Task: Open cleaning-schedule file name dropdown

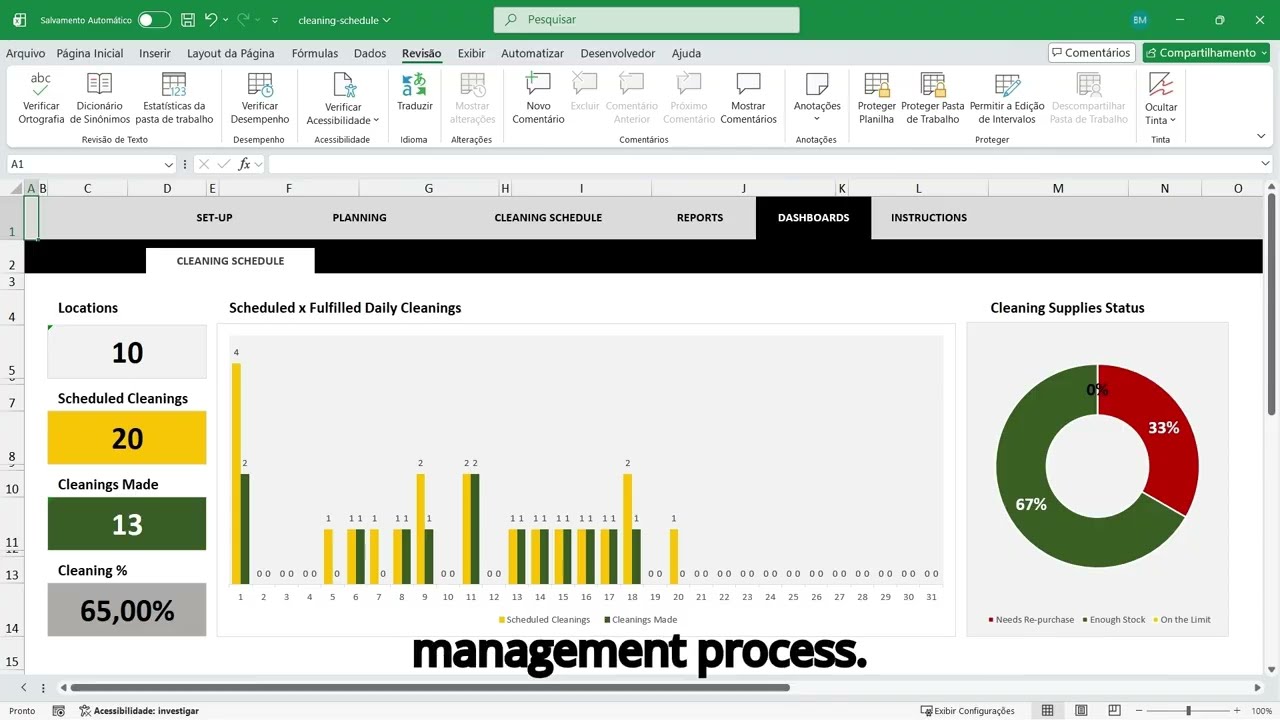Action: (x=386, y=20)
